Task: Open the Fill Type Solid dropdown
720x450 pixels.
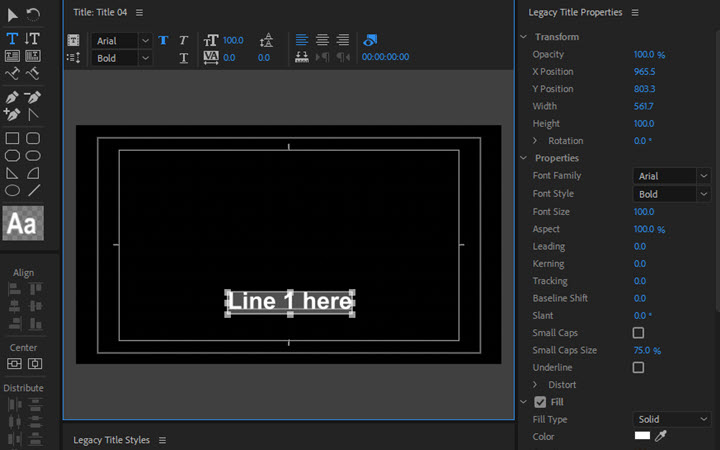Action: point(672,420)
